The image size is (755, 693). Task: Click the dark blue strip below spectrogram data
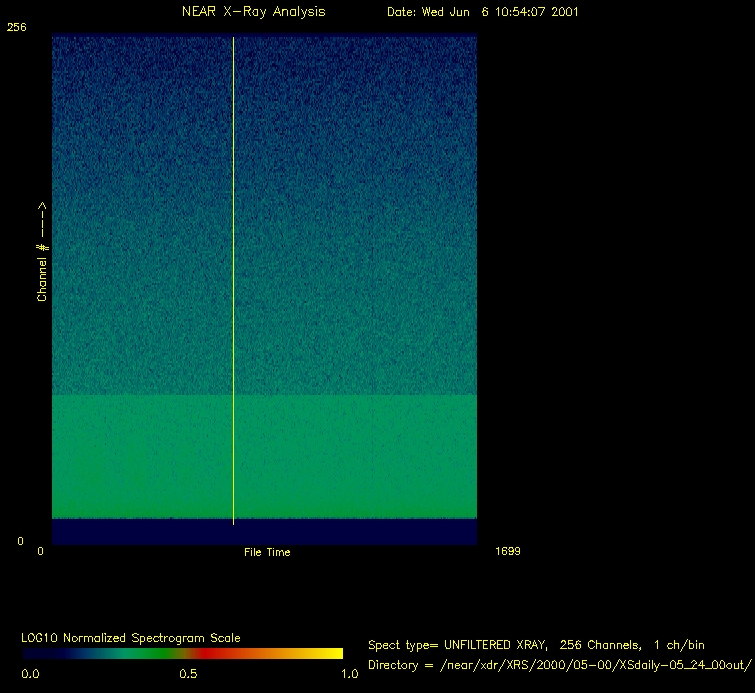[x=264, y=531]
